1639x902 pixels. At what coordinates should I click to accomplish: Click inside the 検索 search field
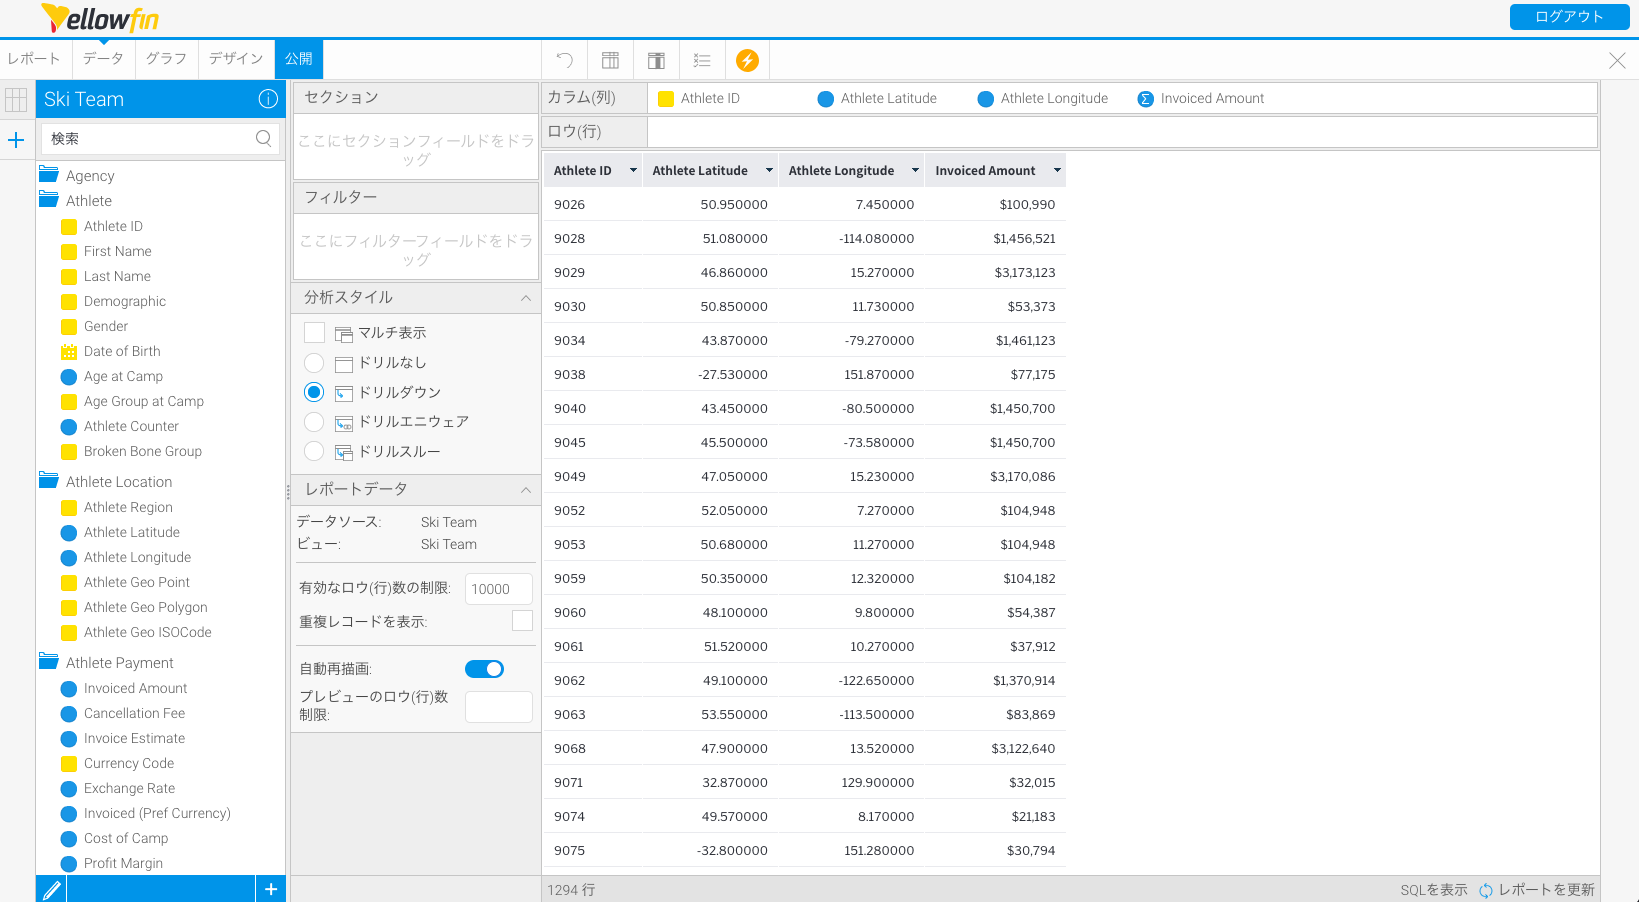pos(150,138)
